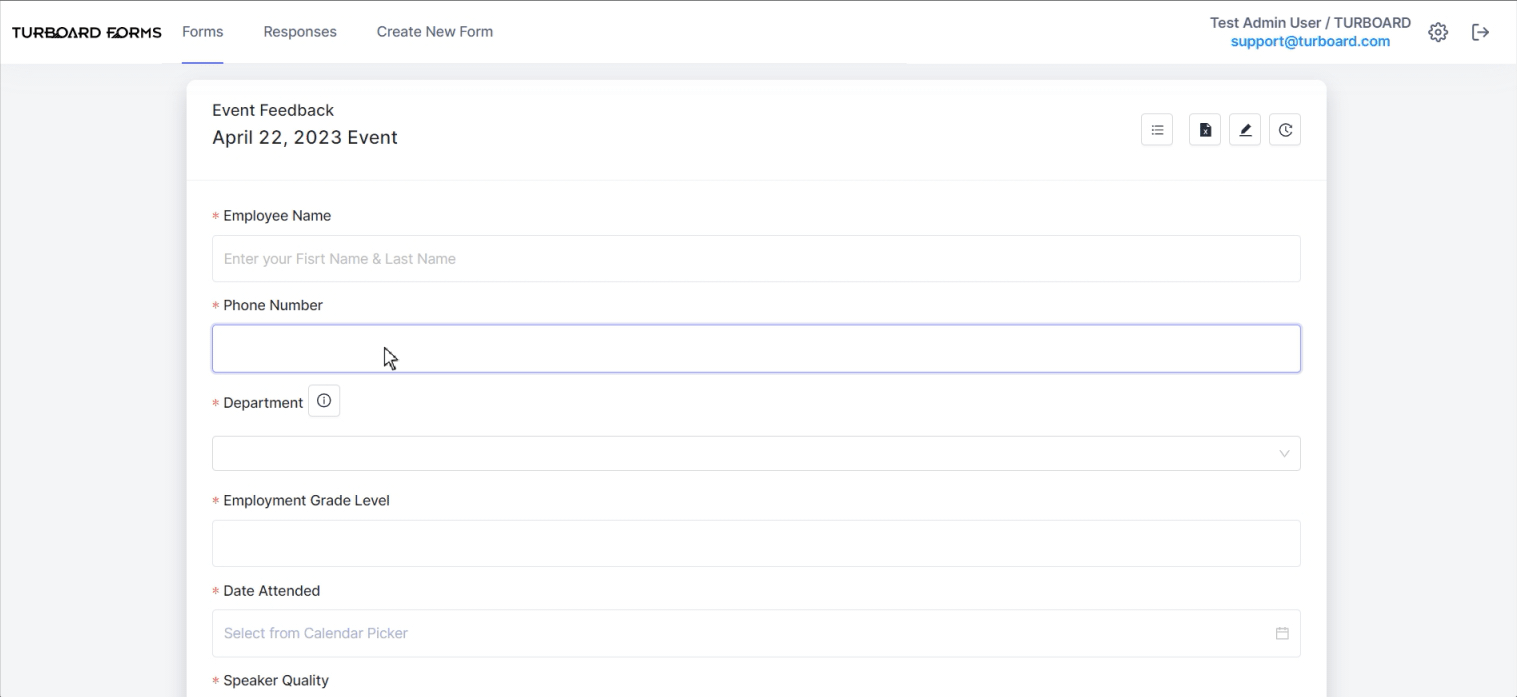Click the 'April 22, 2023 Event' title
This screenshot has width=1517, height=697.
305,138
